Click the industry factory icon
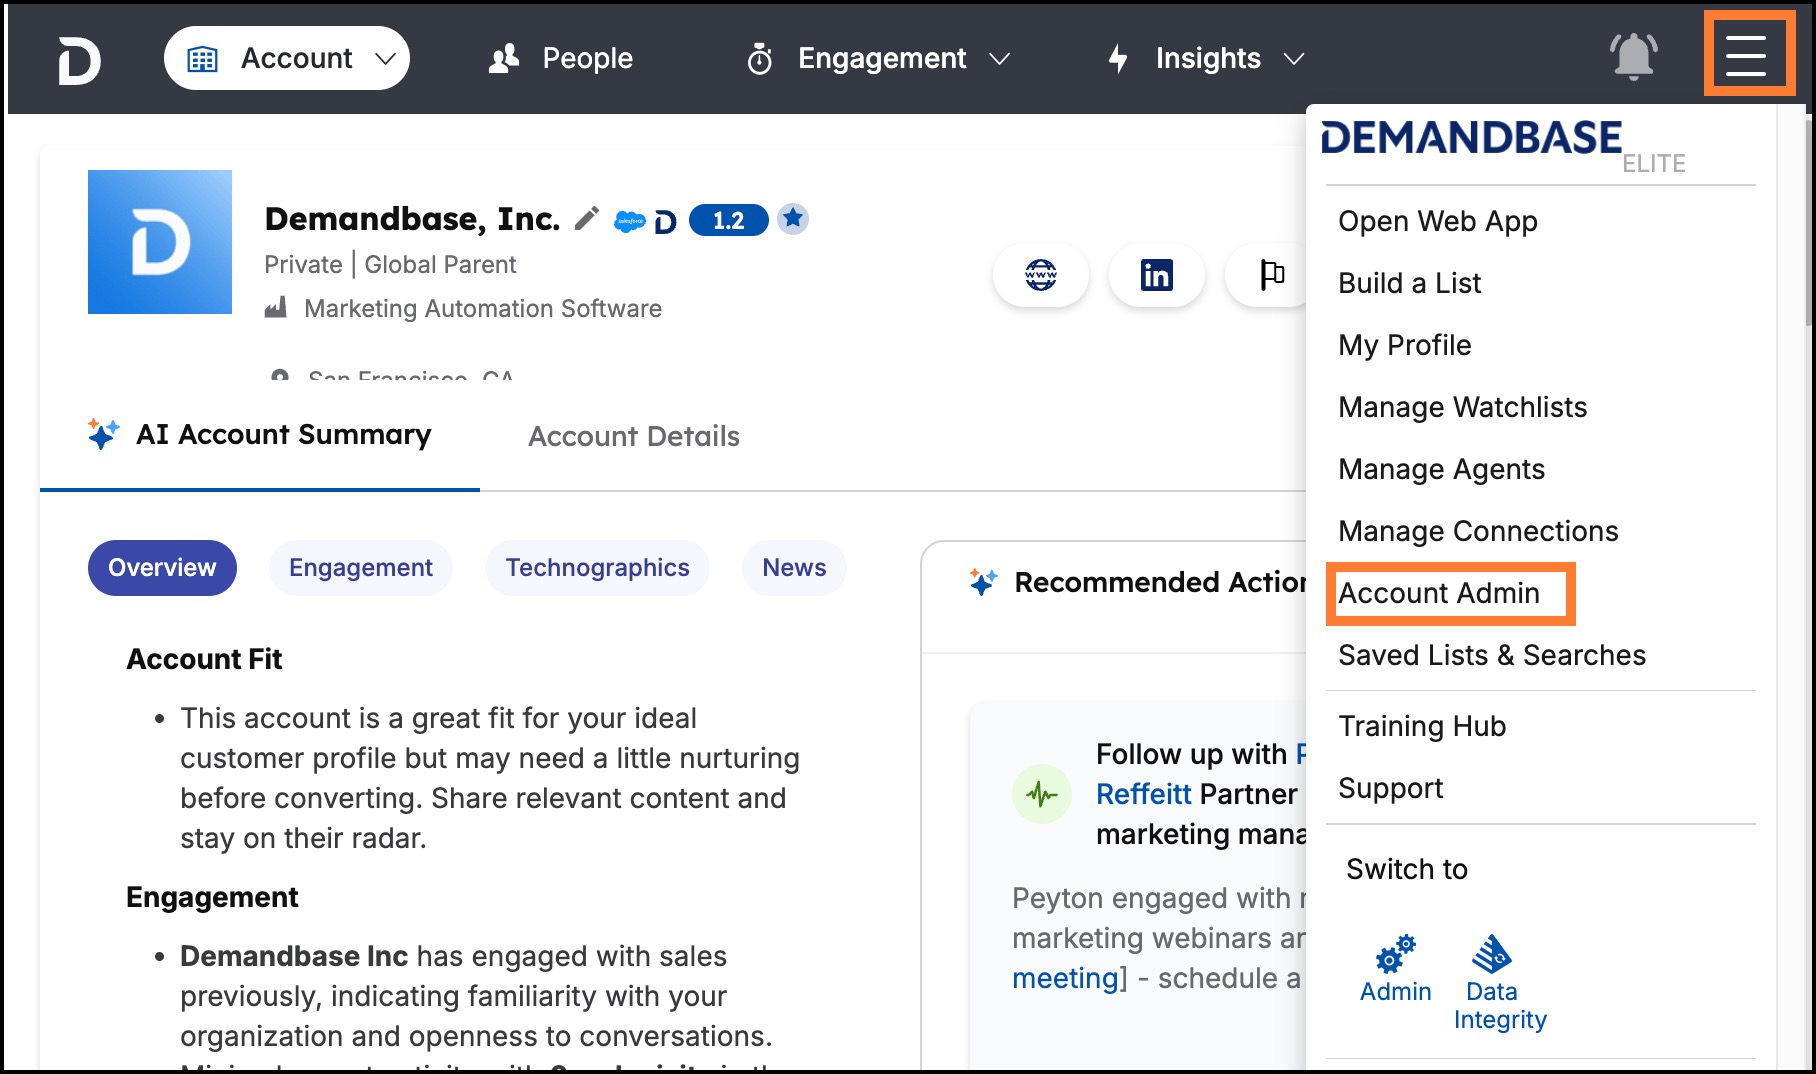This screenshot has width=1816, height=1074. tap(276, 308)
